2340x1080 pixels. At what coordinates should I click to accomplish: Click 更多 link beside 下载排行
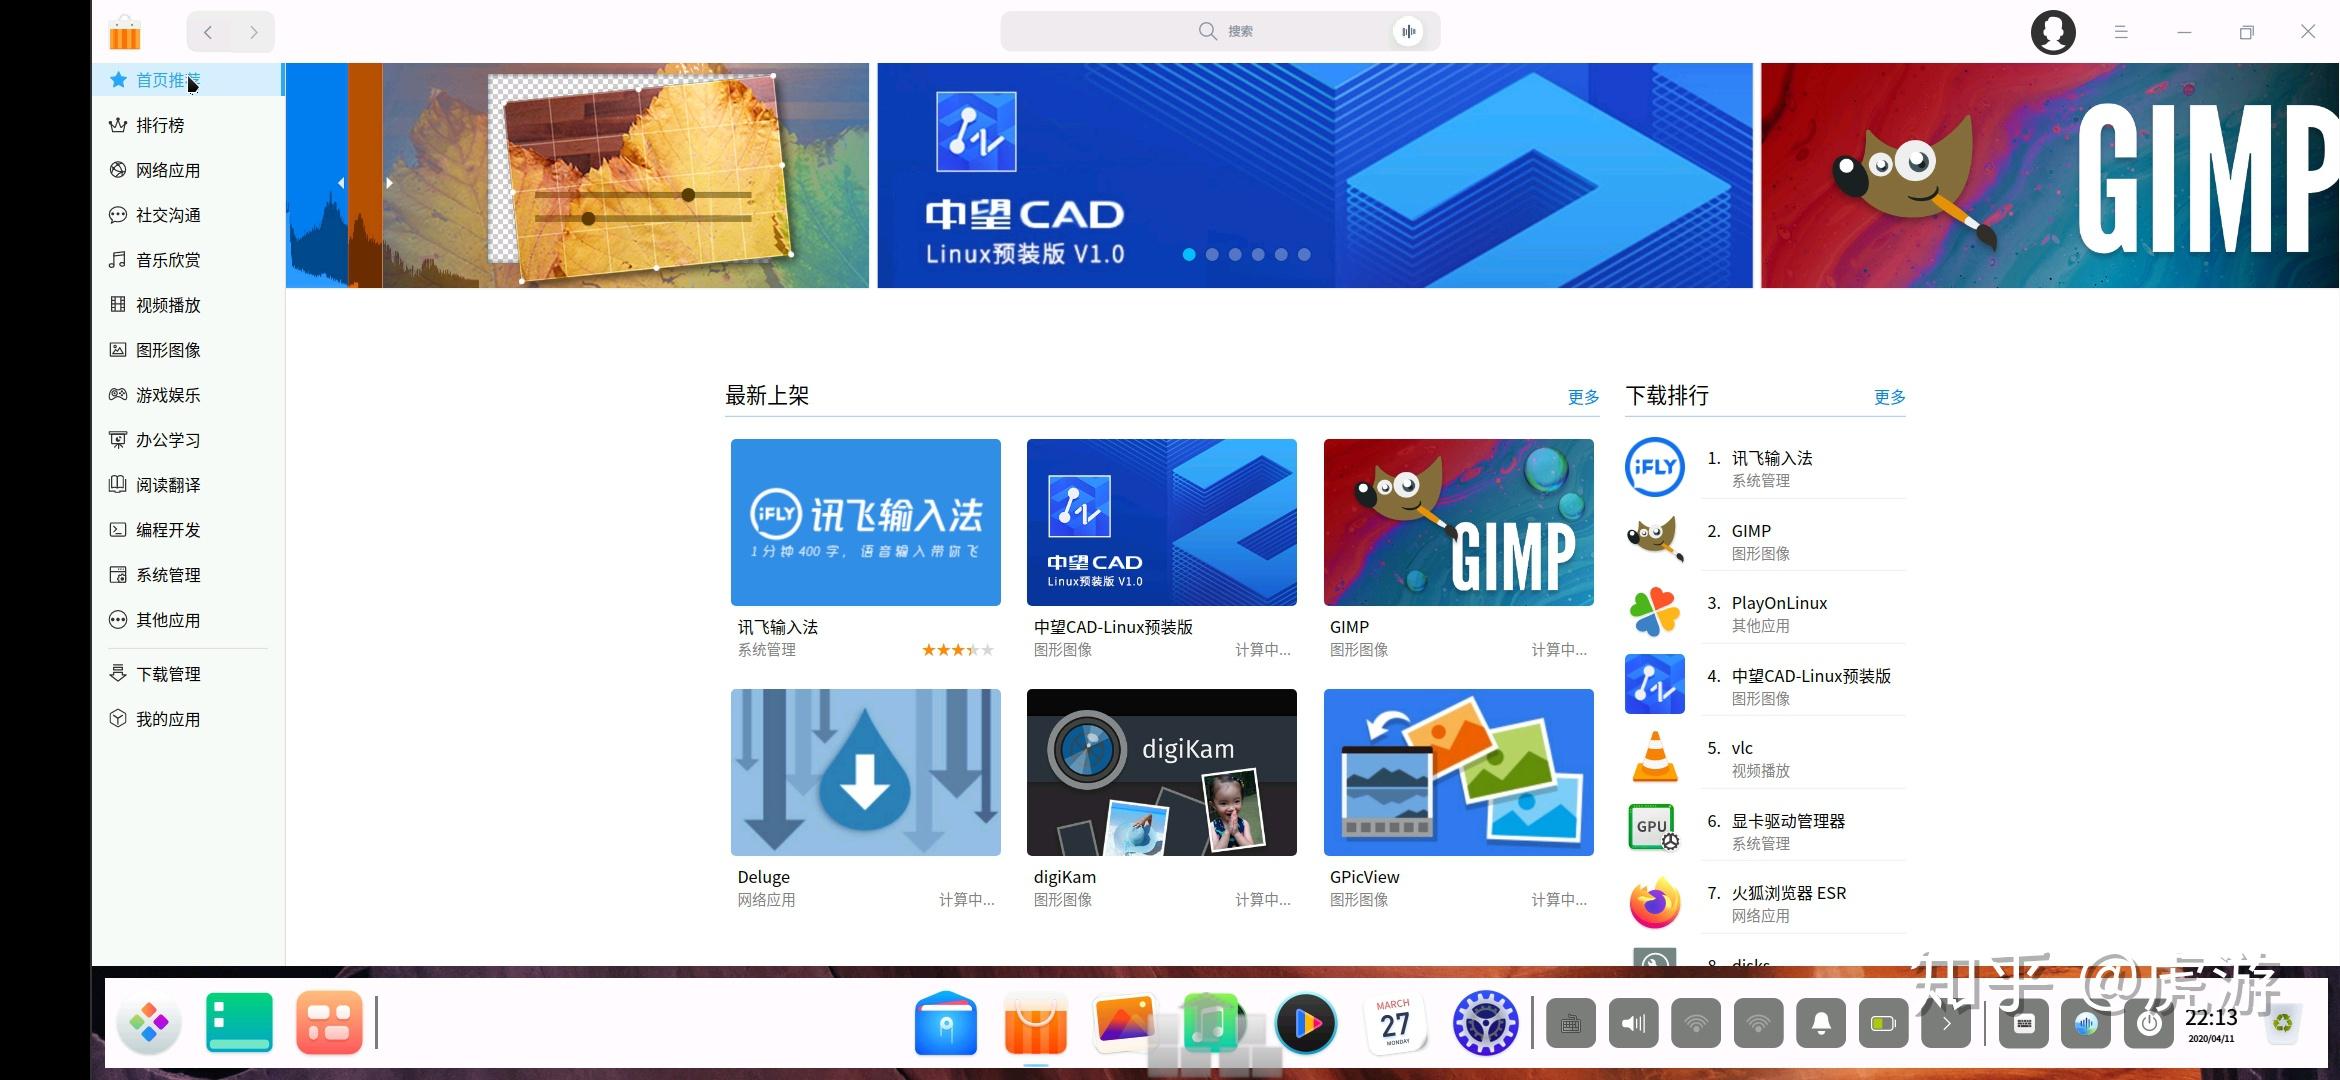click(x=1888, y=397)
